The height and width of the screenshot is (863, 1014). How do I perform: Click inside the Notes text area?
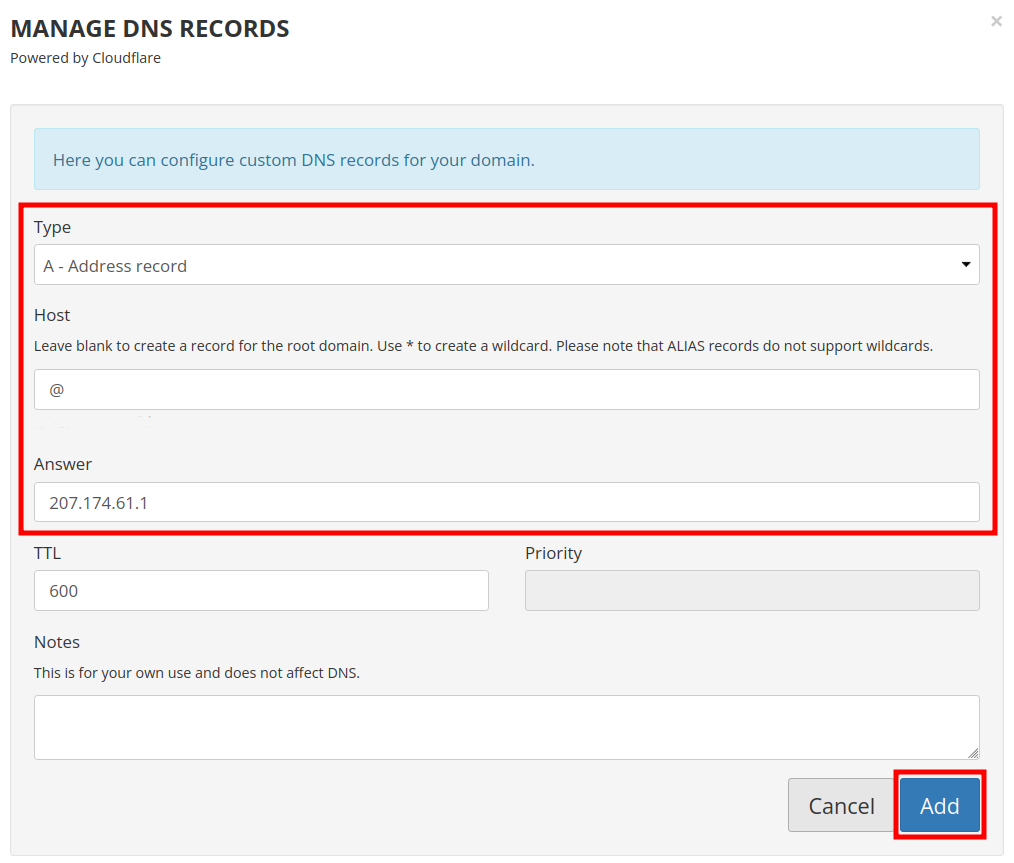tap(506, 727)
